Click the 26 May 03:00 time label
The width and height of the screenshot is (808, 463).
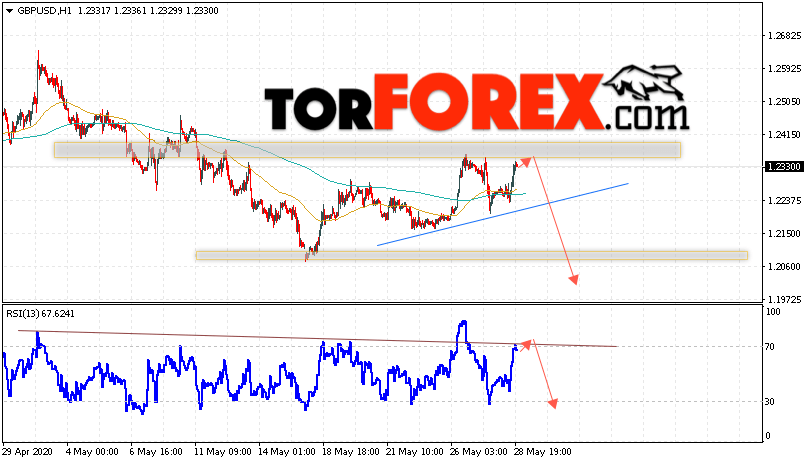point(478,452)
